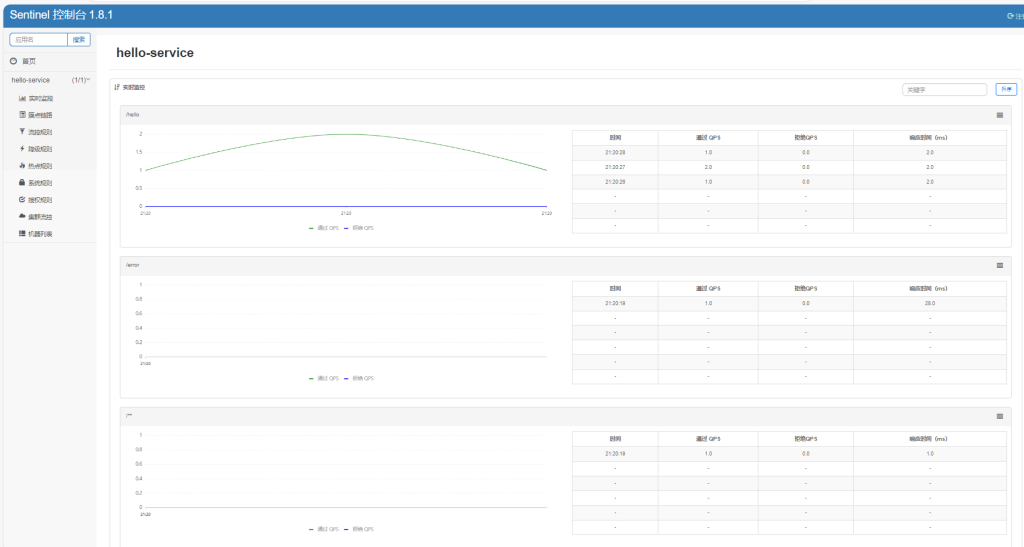Screen dimensions: 1024x547
Task: Toggle 通过 QPS legend in /error chart
Action: click(324, 378)
